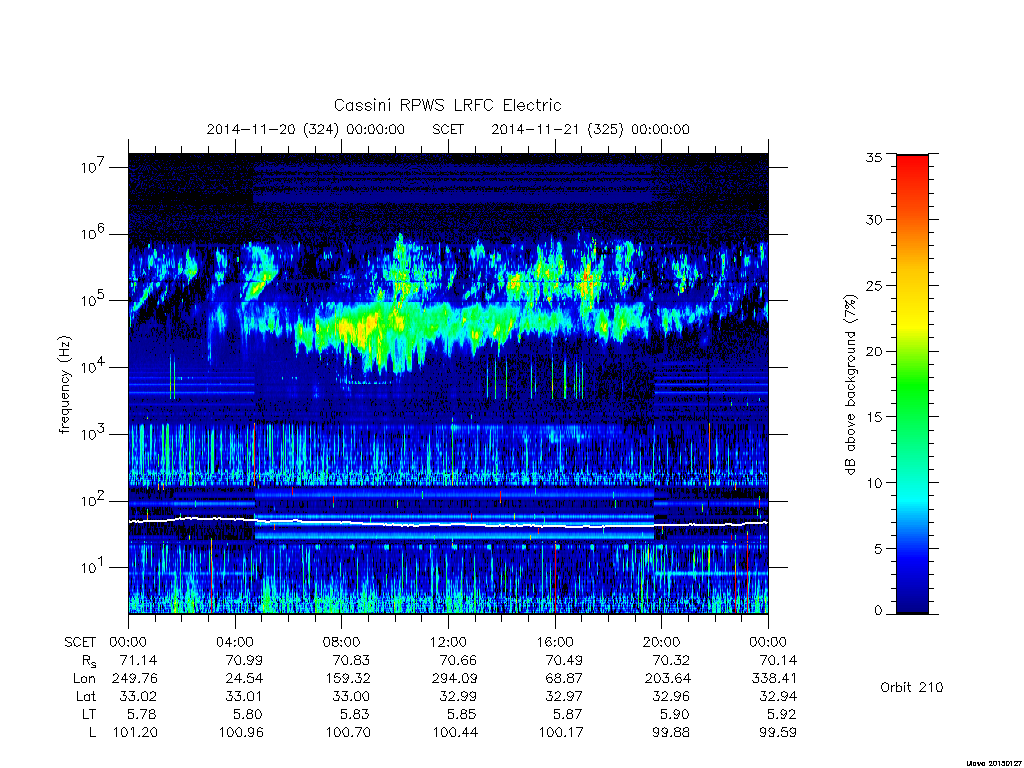Image resolution: width=1024 pixels, height=768 pixels.
Task: Click the SCET time label "20:00"
Action: (x=662, y=642)
